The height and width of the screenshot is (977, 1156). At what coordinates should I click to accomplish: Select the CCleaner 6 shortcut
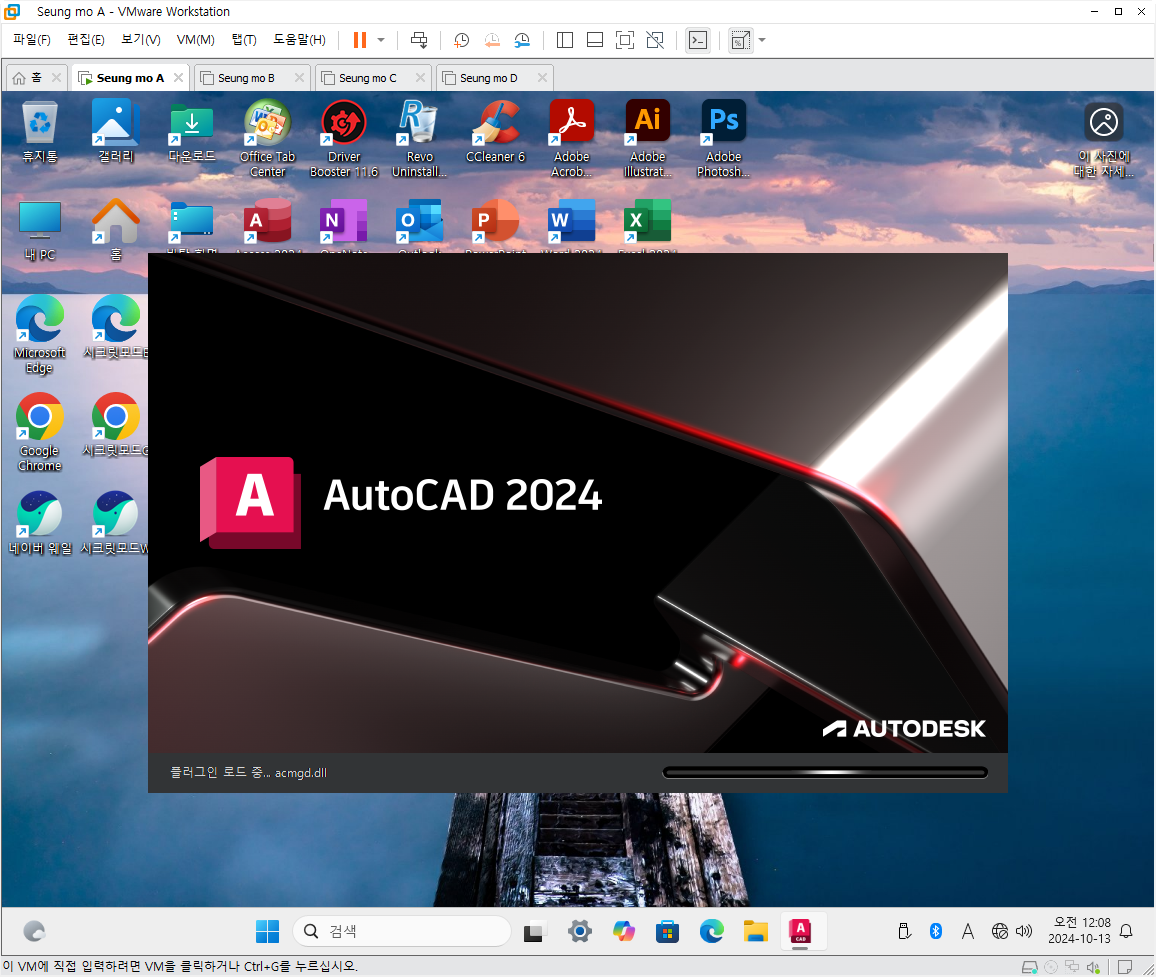pos(495,133)
